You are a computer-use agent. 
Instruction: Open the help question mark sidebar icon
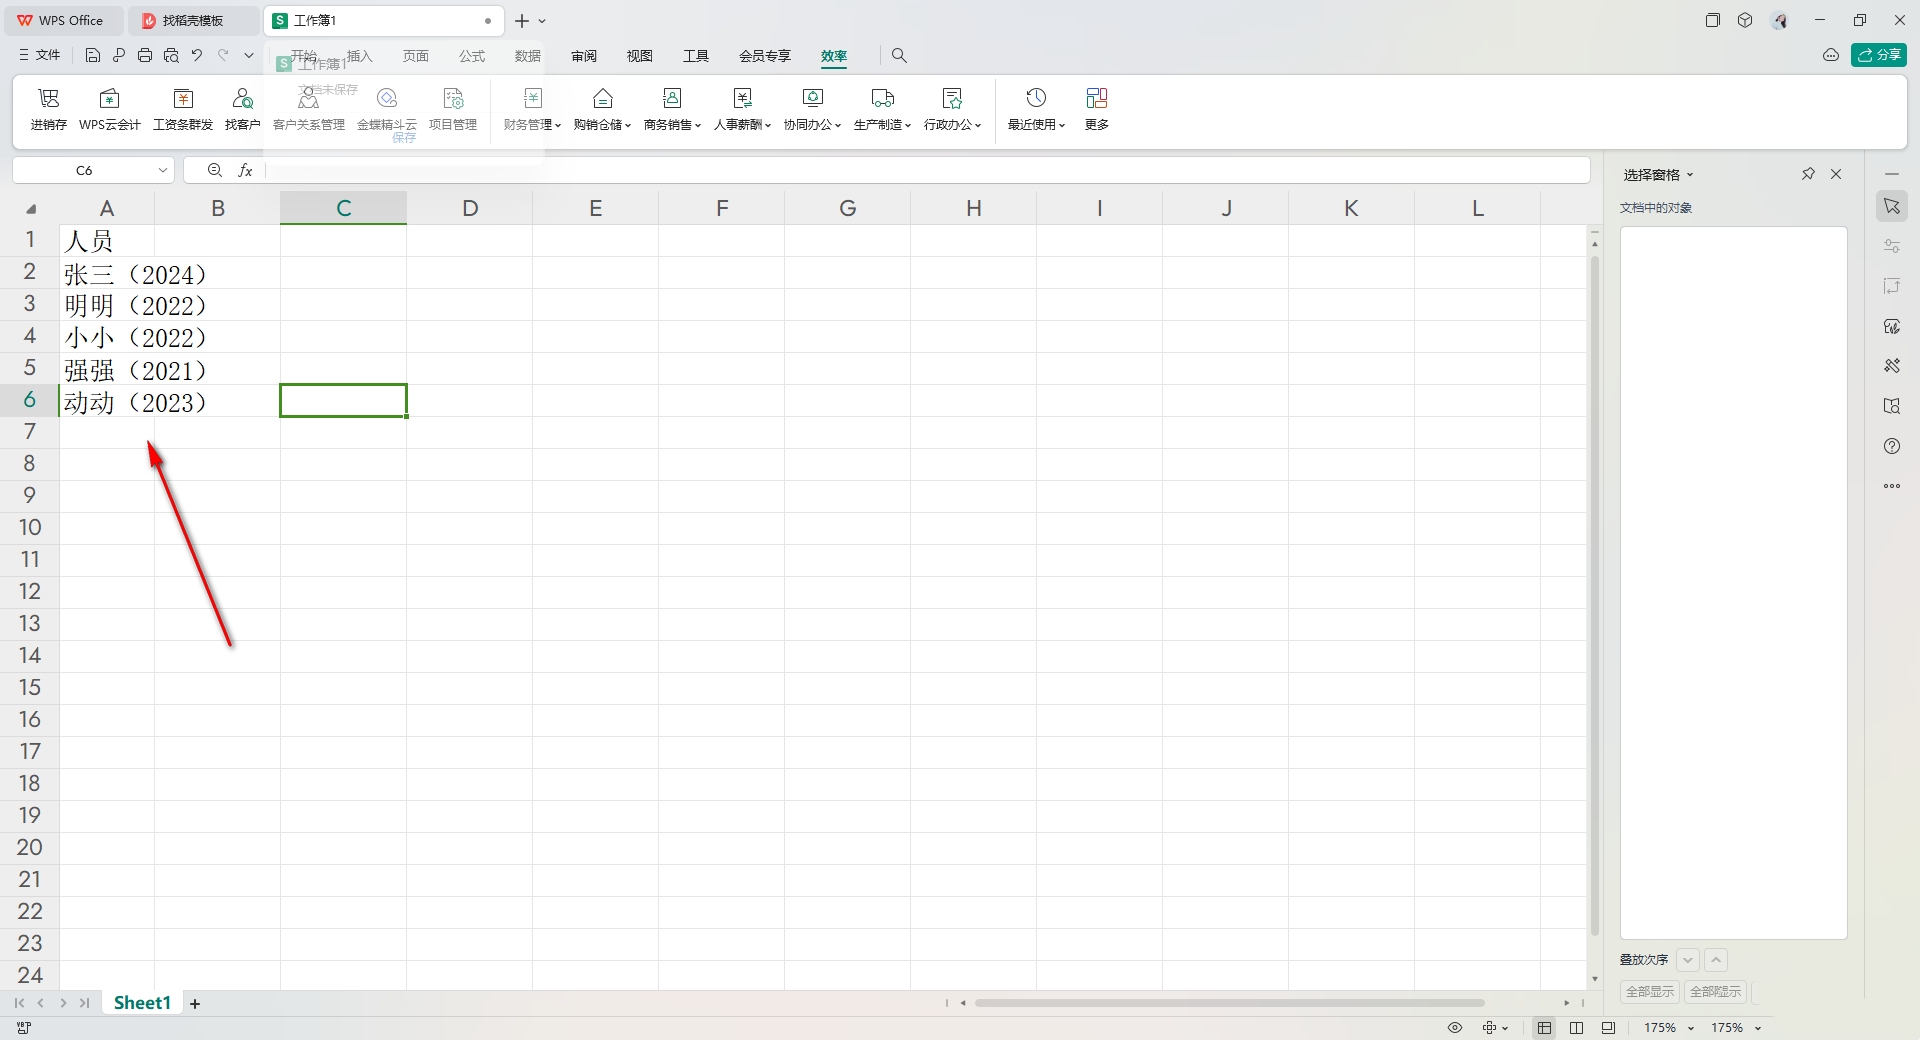(x=1892, y=446)
